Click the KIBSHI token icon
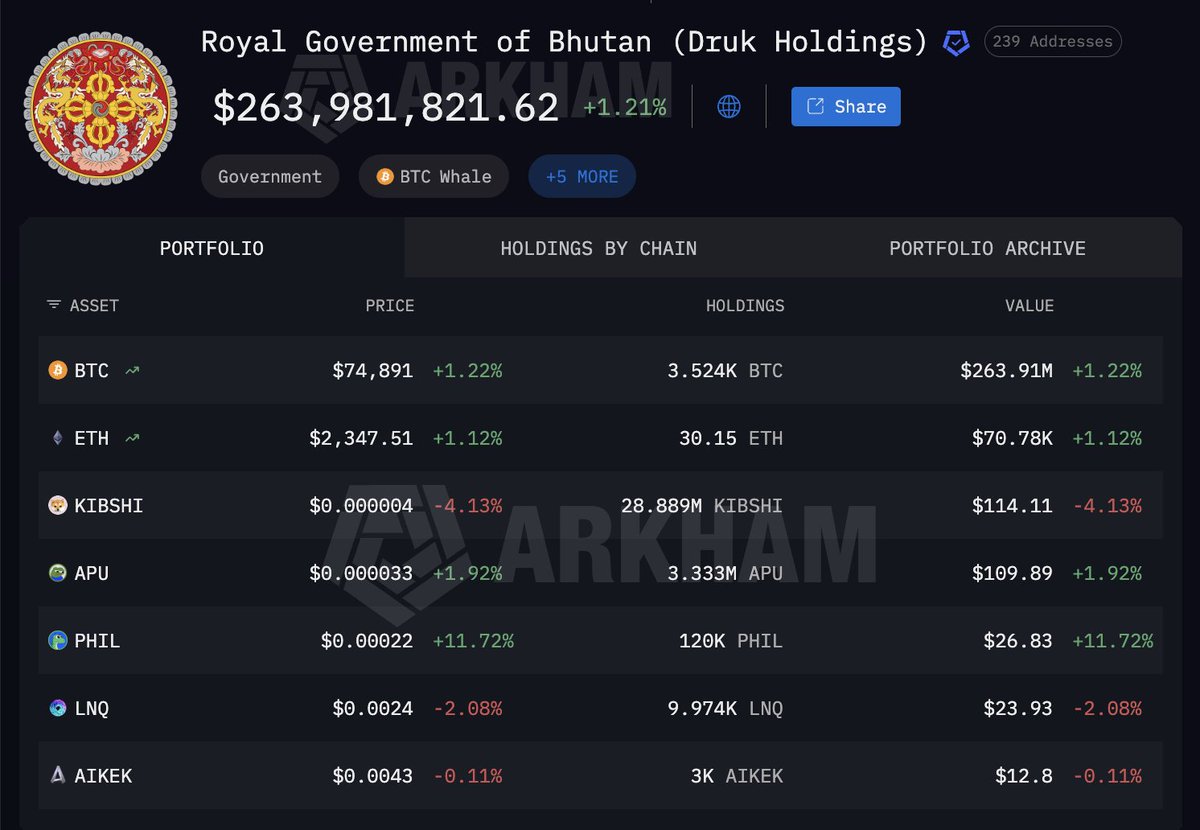Screen dimensions: 1200x830 click(x=58, y=506)
